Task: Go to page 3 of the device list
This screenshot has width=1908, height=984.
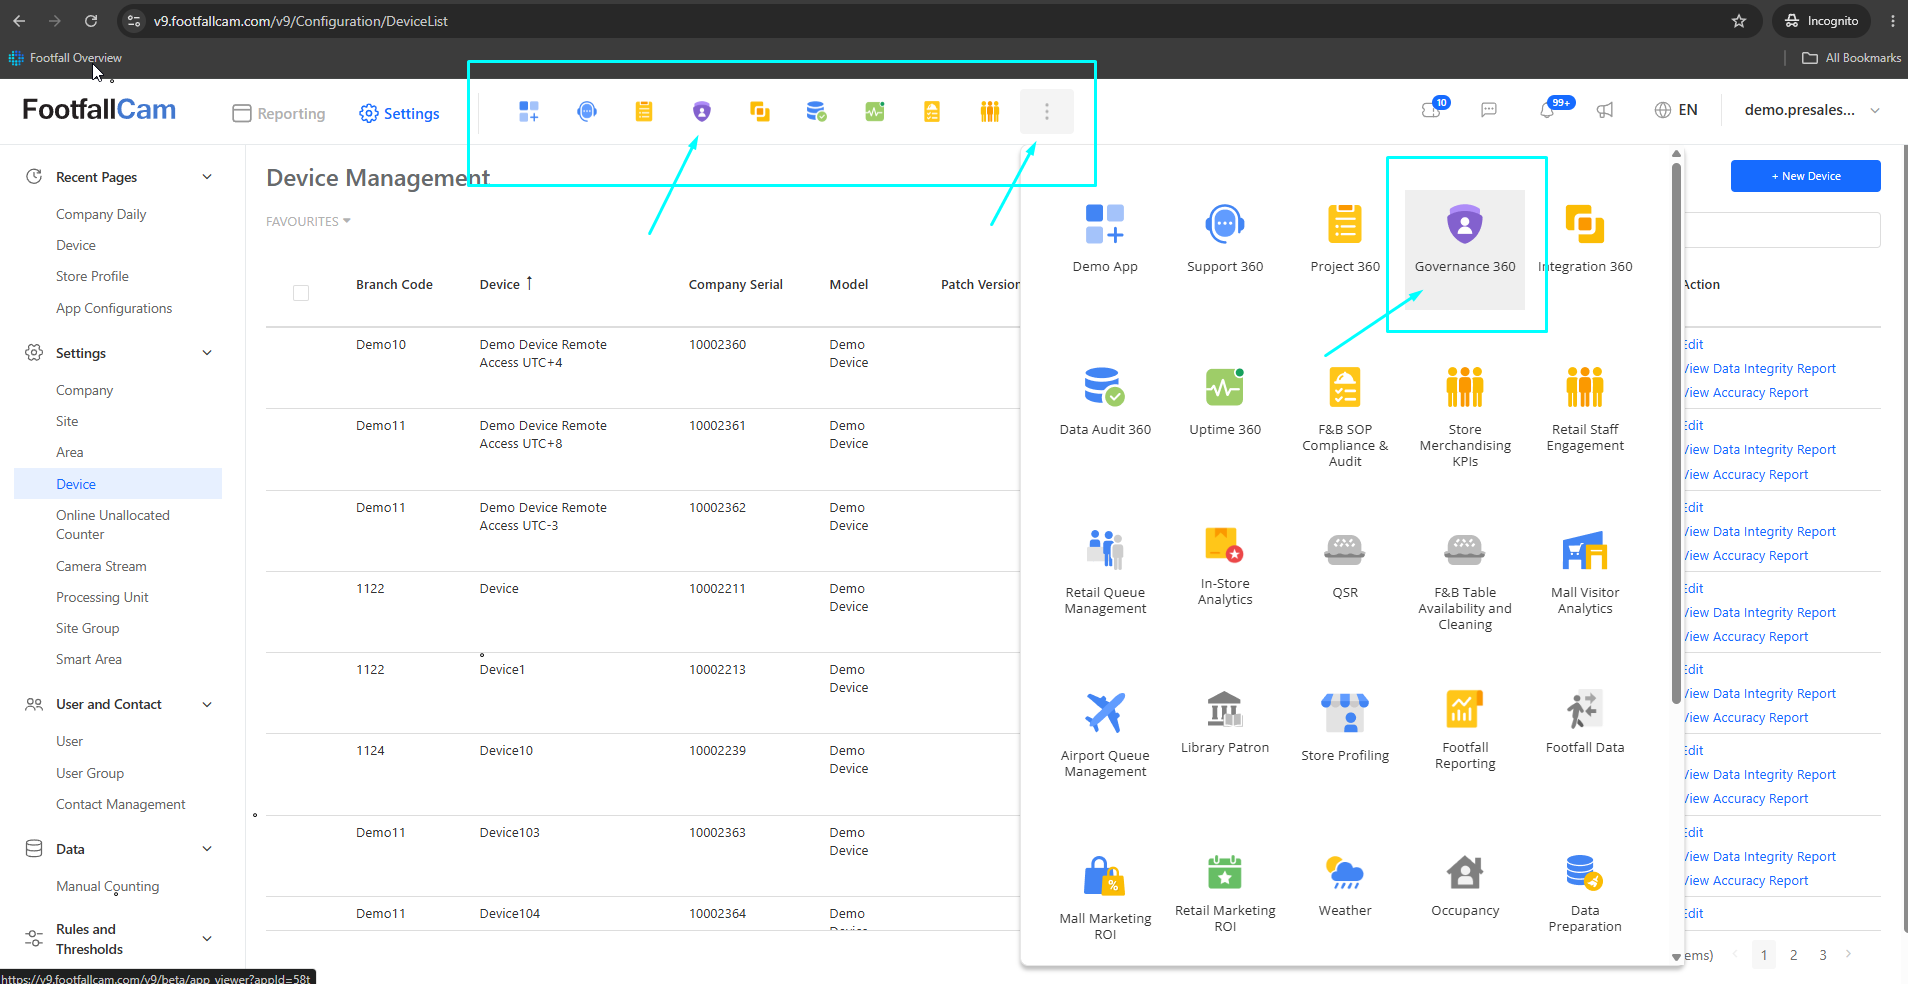Action: (1822, 955)
